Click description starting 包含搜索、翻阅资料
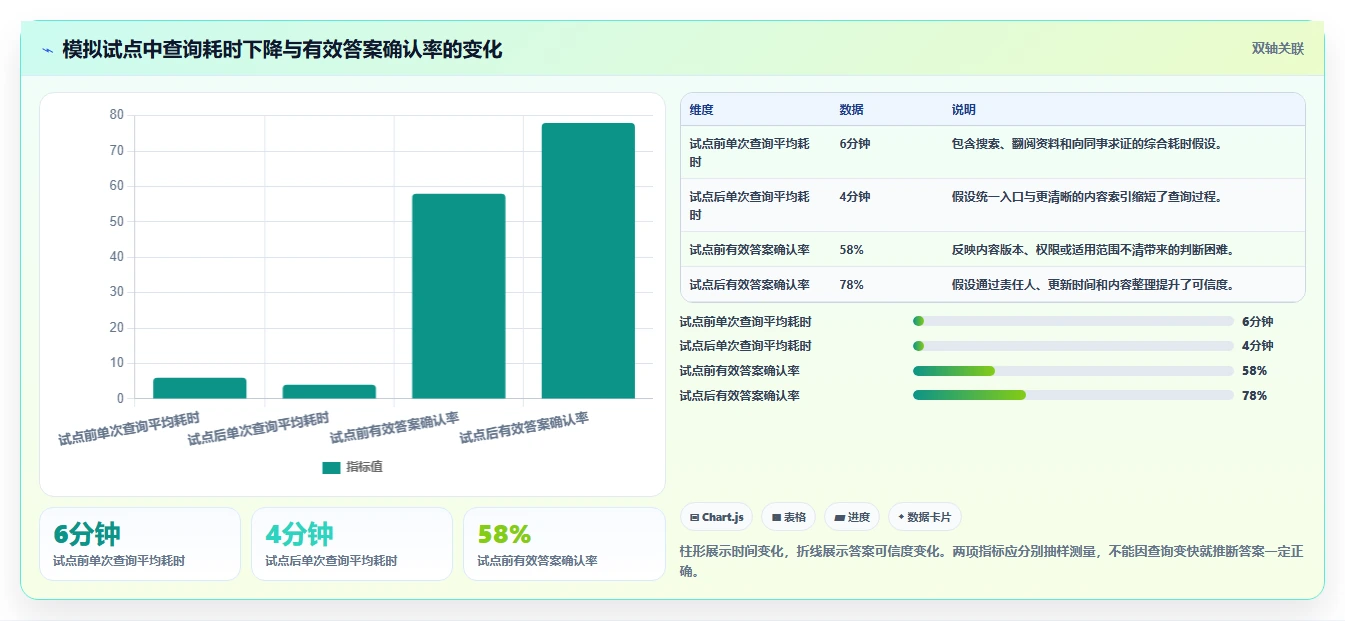This screenshot has width=1345, height=621. click(1087, 144)
